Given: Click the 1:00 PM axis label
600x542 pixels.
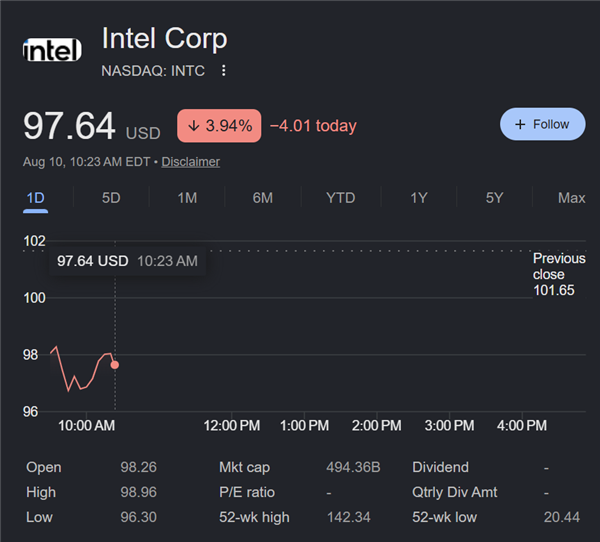Looking at the screenshot, I should coord(304,426).
